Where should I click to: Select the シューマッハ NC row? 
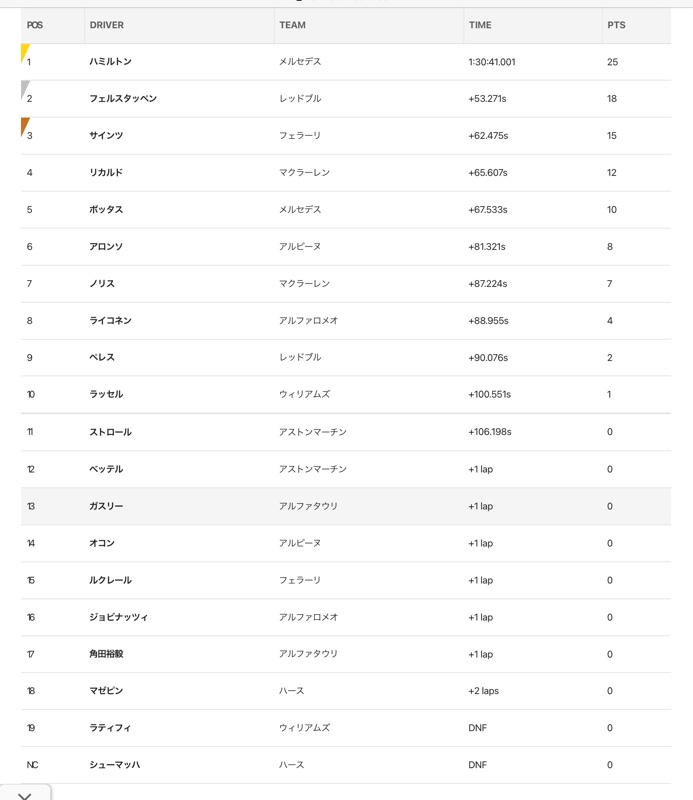(x=345, y=765)
